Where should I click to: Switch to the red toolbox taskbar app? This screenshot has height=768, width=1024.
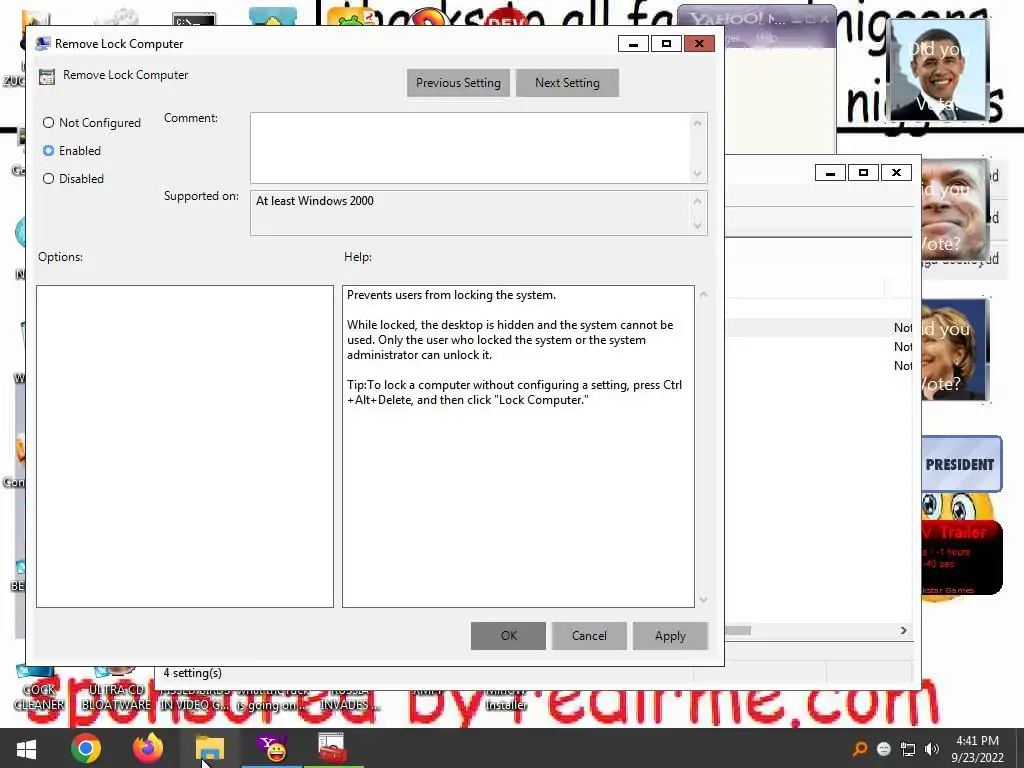click(332, 748)
